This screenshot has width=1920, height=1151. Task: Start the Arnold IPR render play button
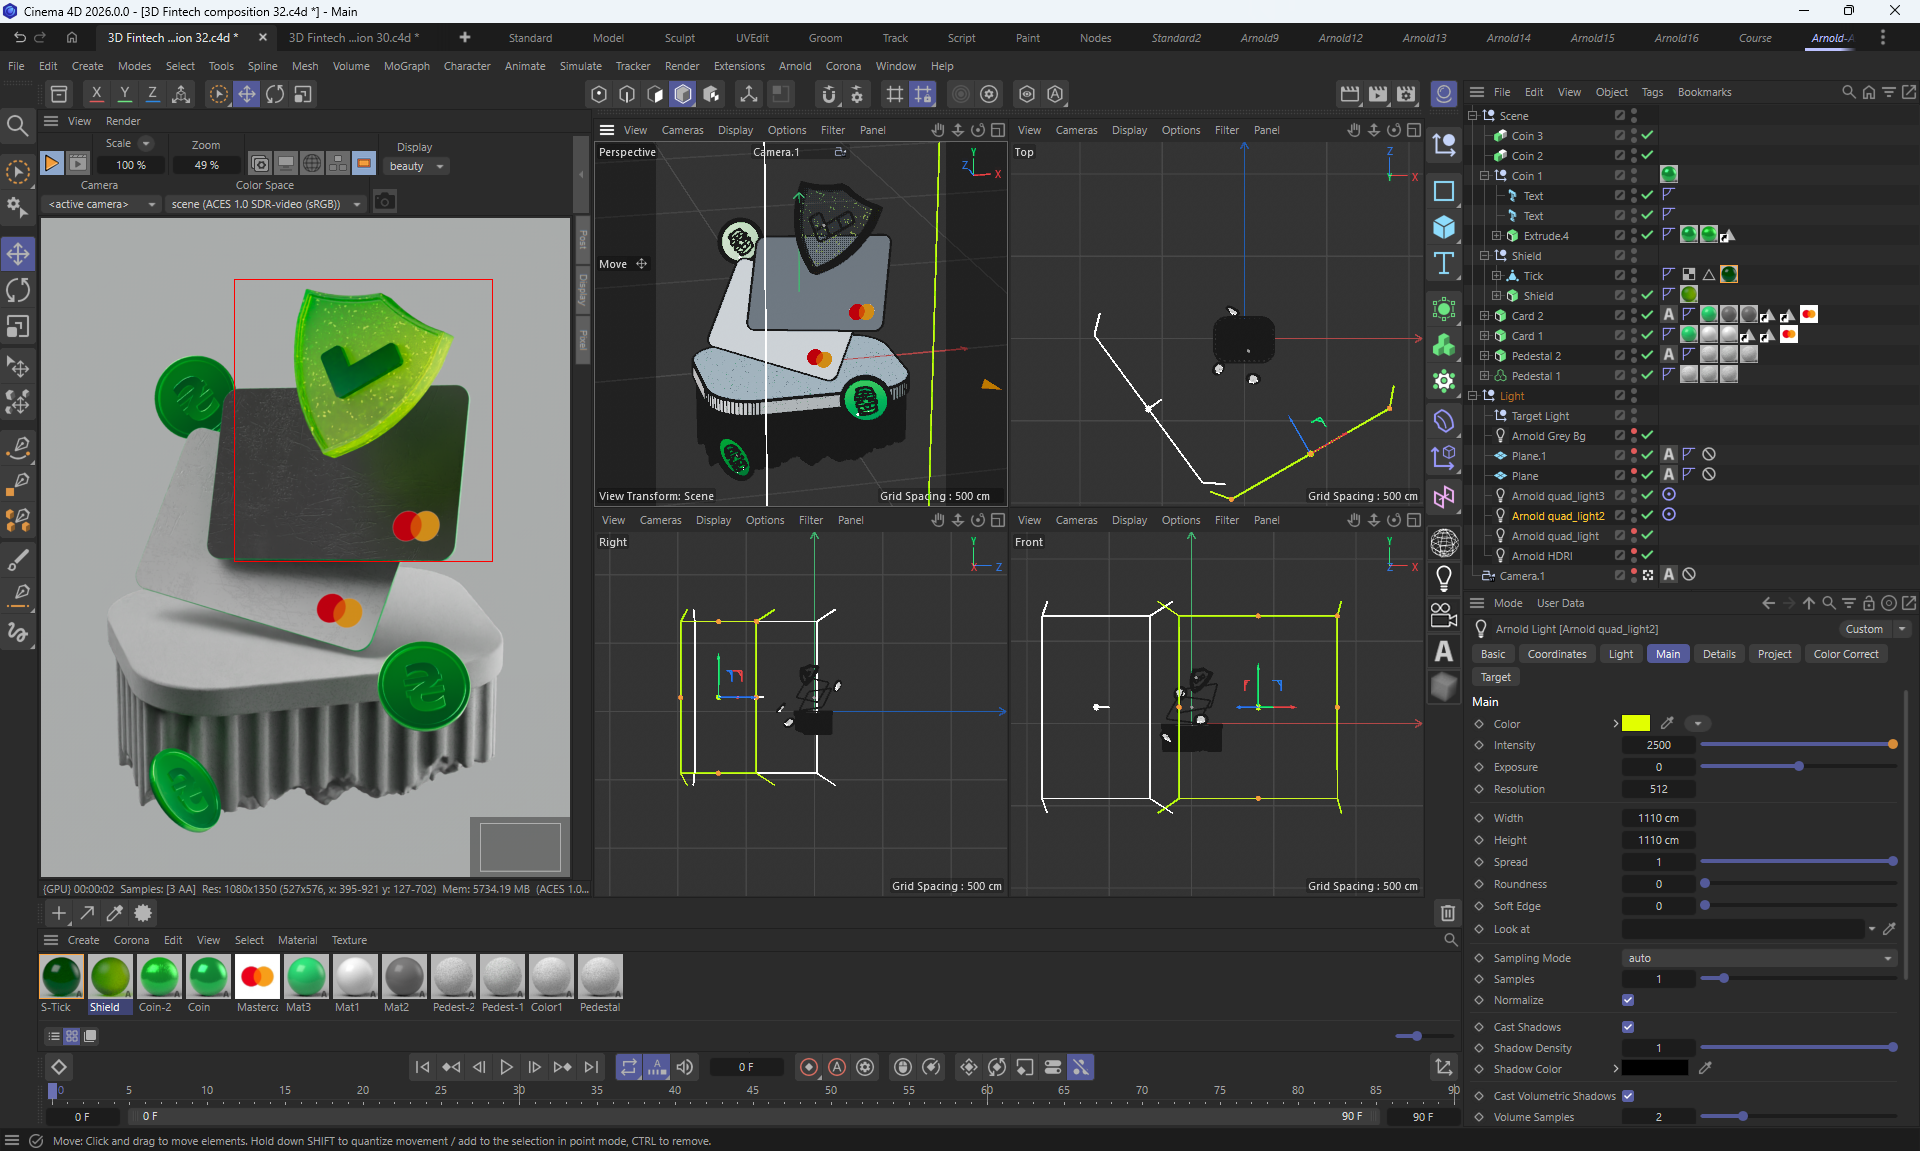click(x=52, y=164)
